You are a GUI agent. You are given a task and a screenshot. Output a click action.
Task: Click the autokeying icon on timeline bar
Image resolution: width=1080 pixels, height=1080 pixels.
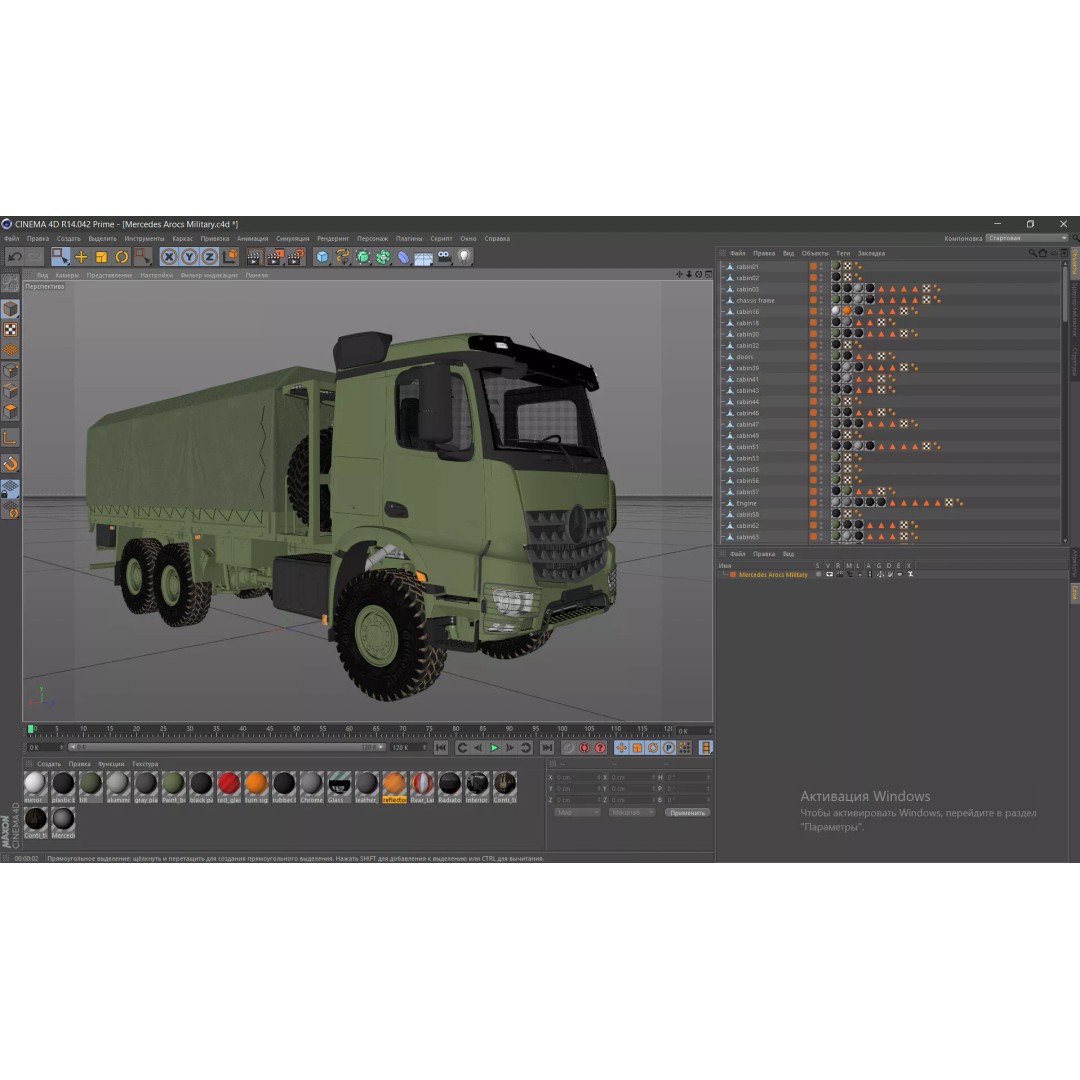click(585, 748)
